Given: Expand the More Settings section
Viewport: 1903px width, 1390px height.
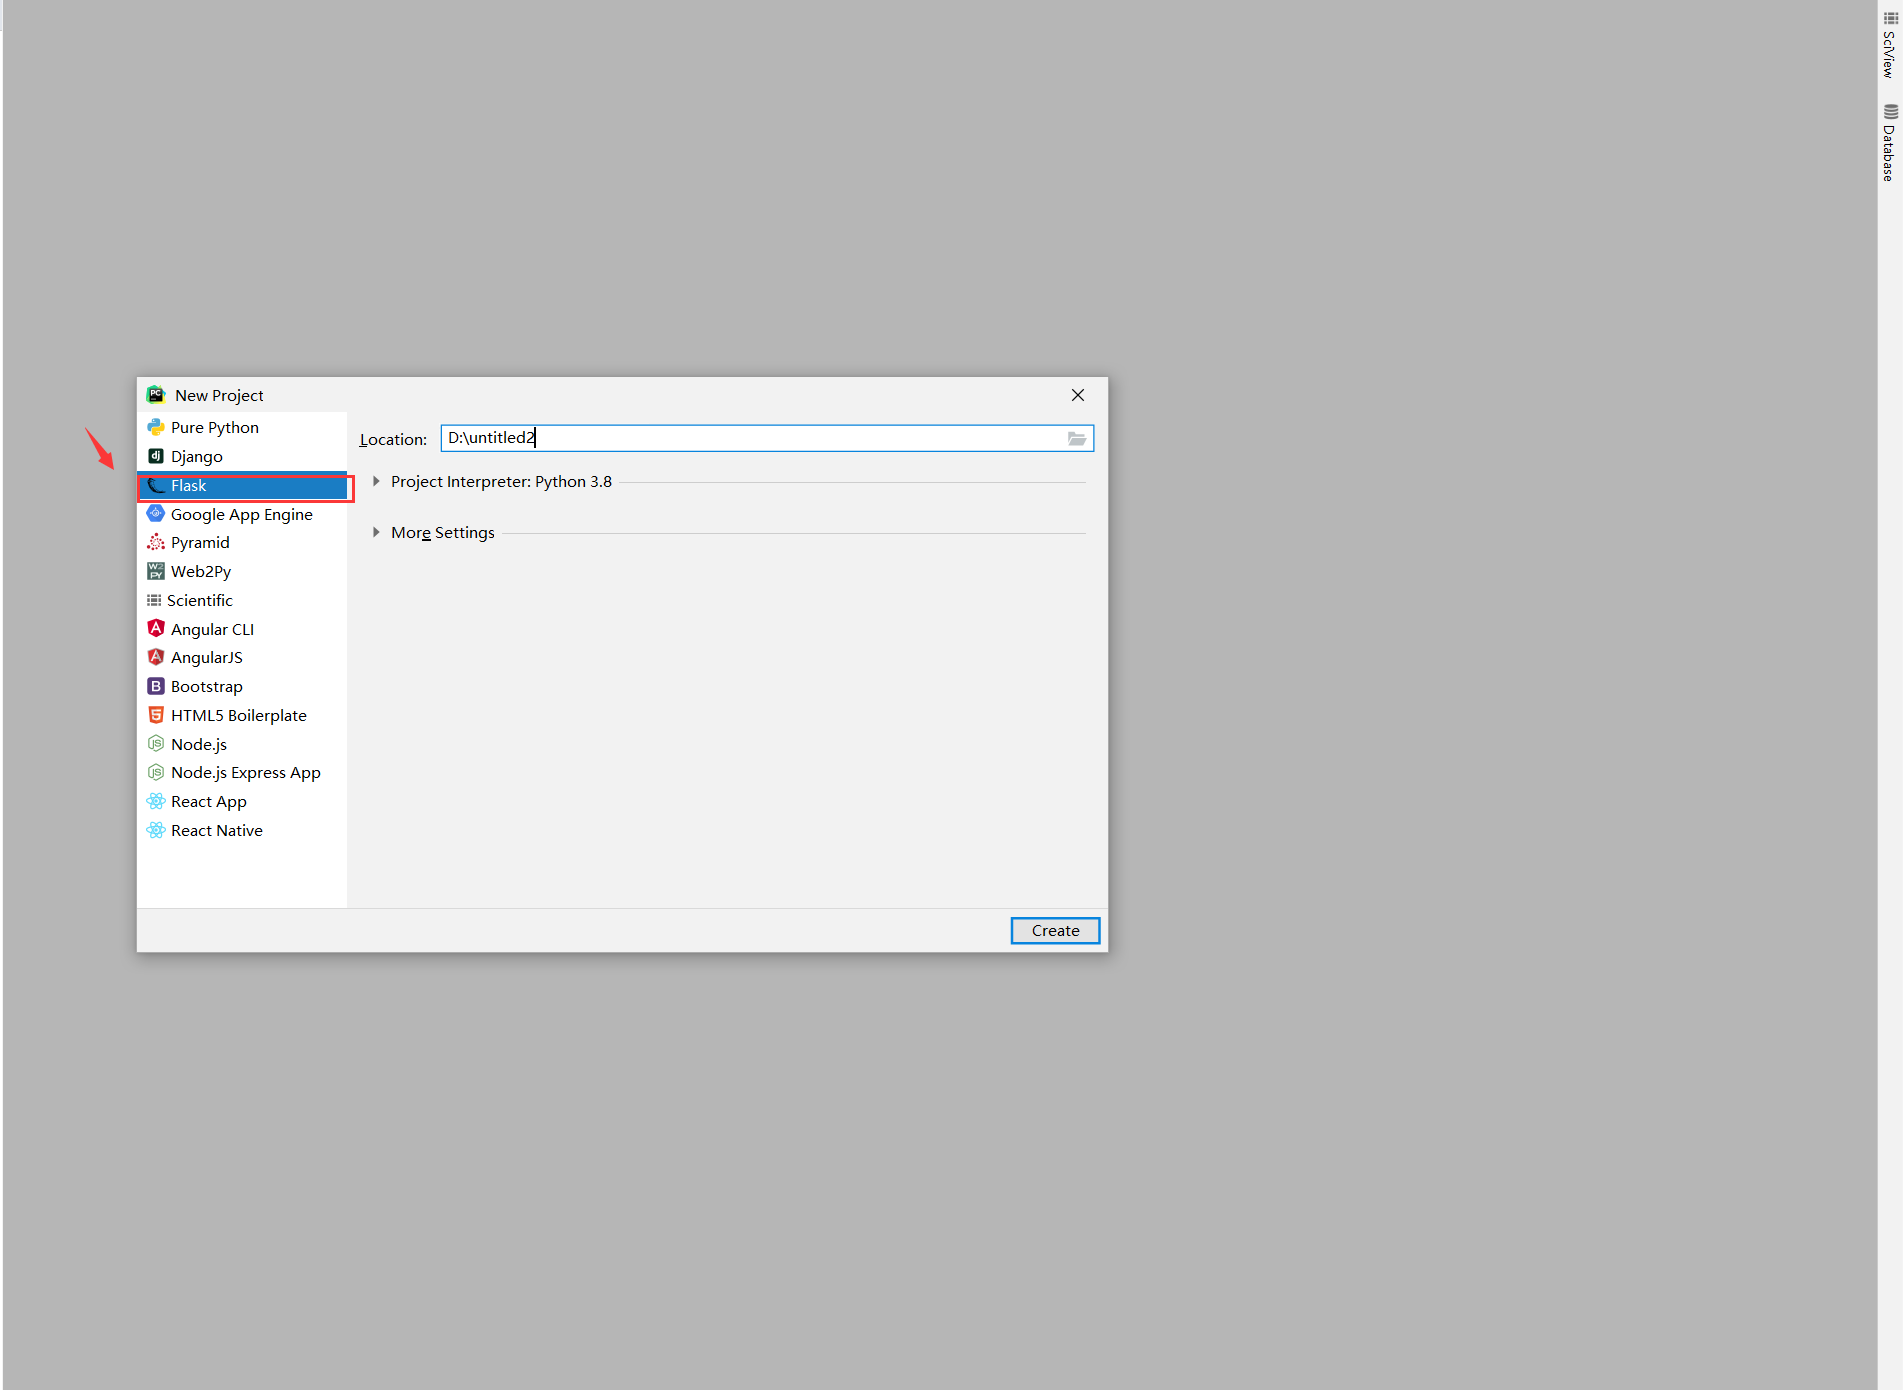Looking at the screenshot, I should pos(376,533).
